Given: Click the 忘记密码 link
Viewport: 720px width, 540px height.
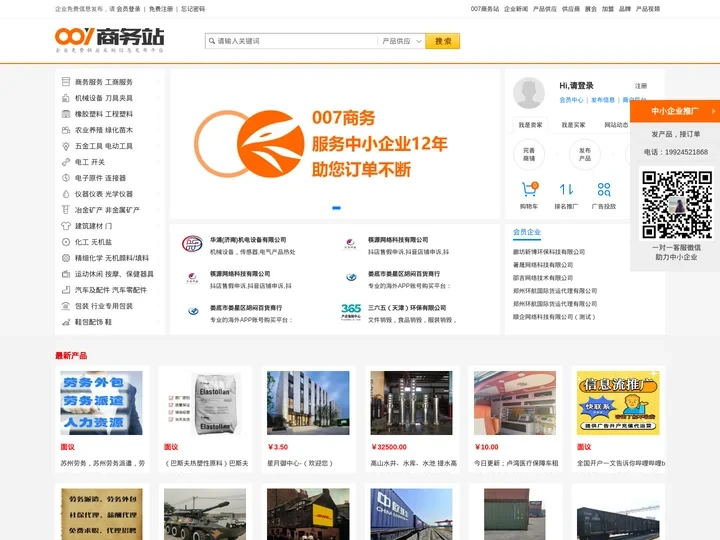Looking at the screenshot, I should tap(193, 9).
